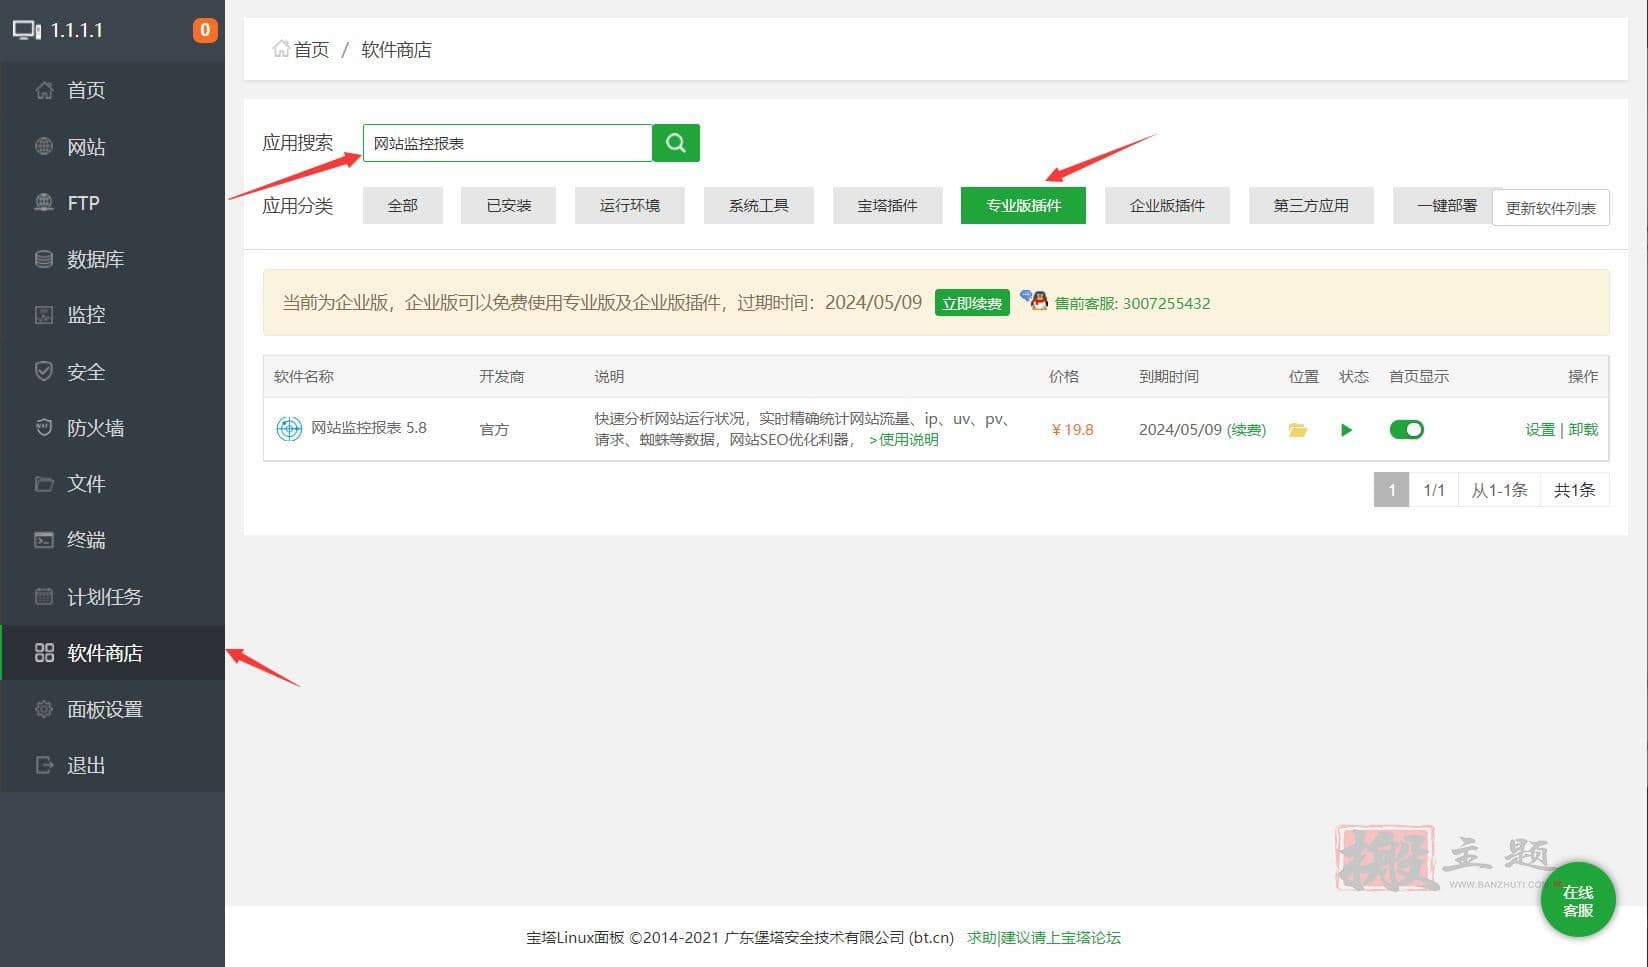Click the 共1条 pagination total
This screenshot has height=967, width=1648.
(x=1575, y=490)
